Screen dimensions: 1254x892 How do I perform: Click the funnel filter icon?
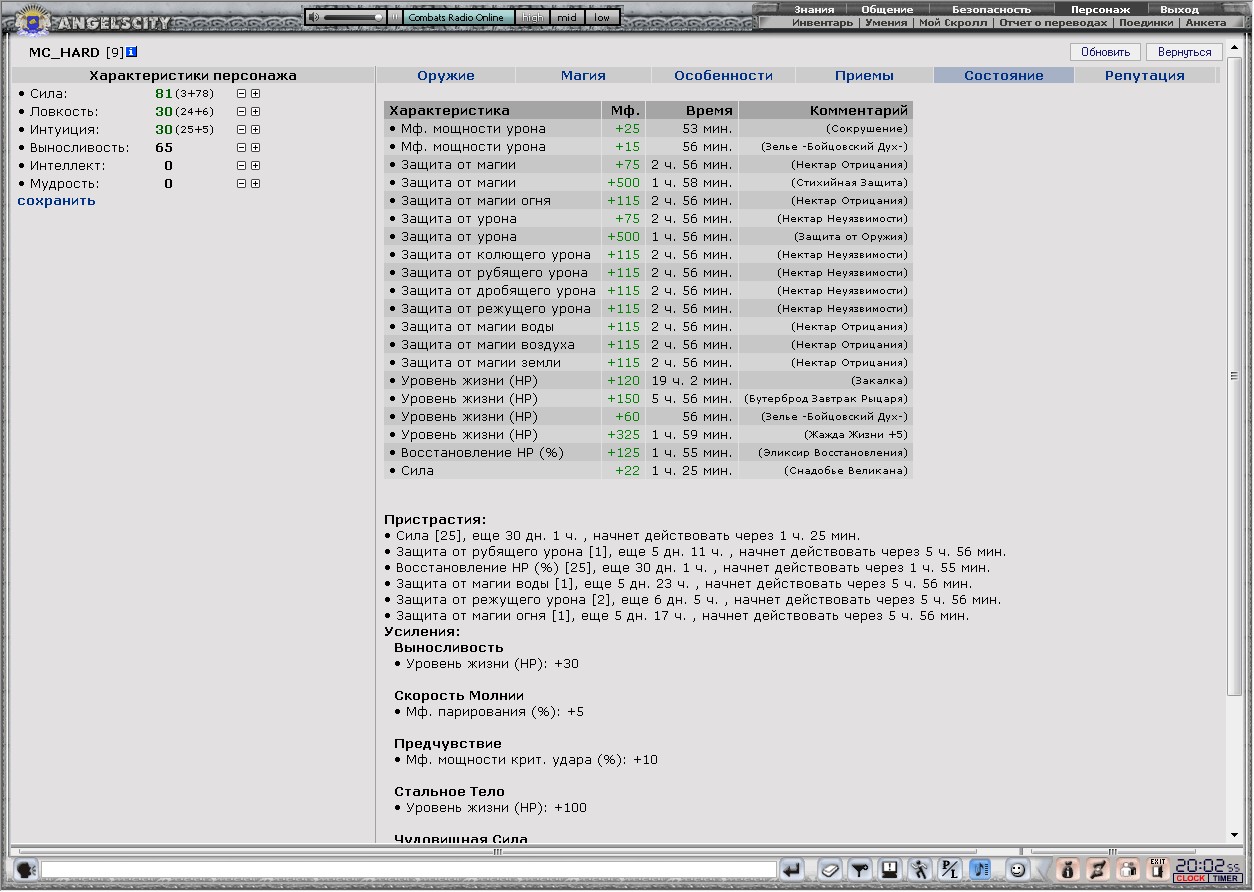859,869
